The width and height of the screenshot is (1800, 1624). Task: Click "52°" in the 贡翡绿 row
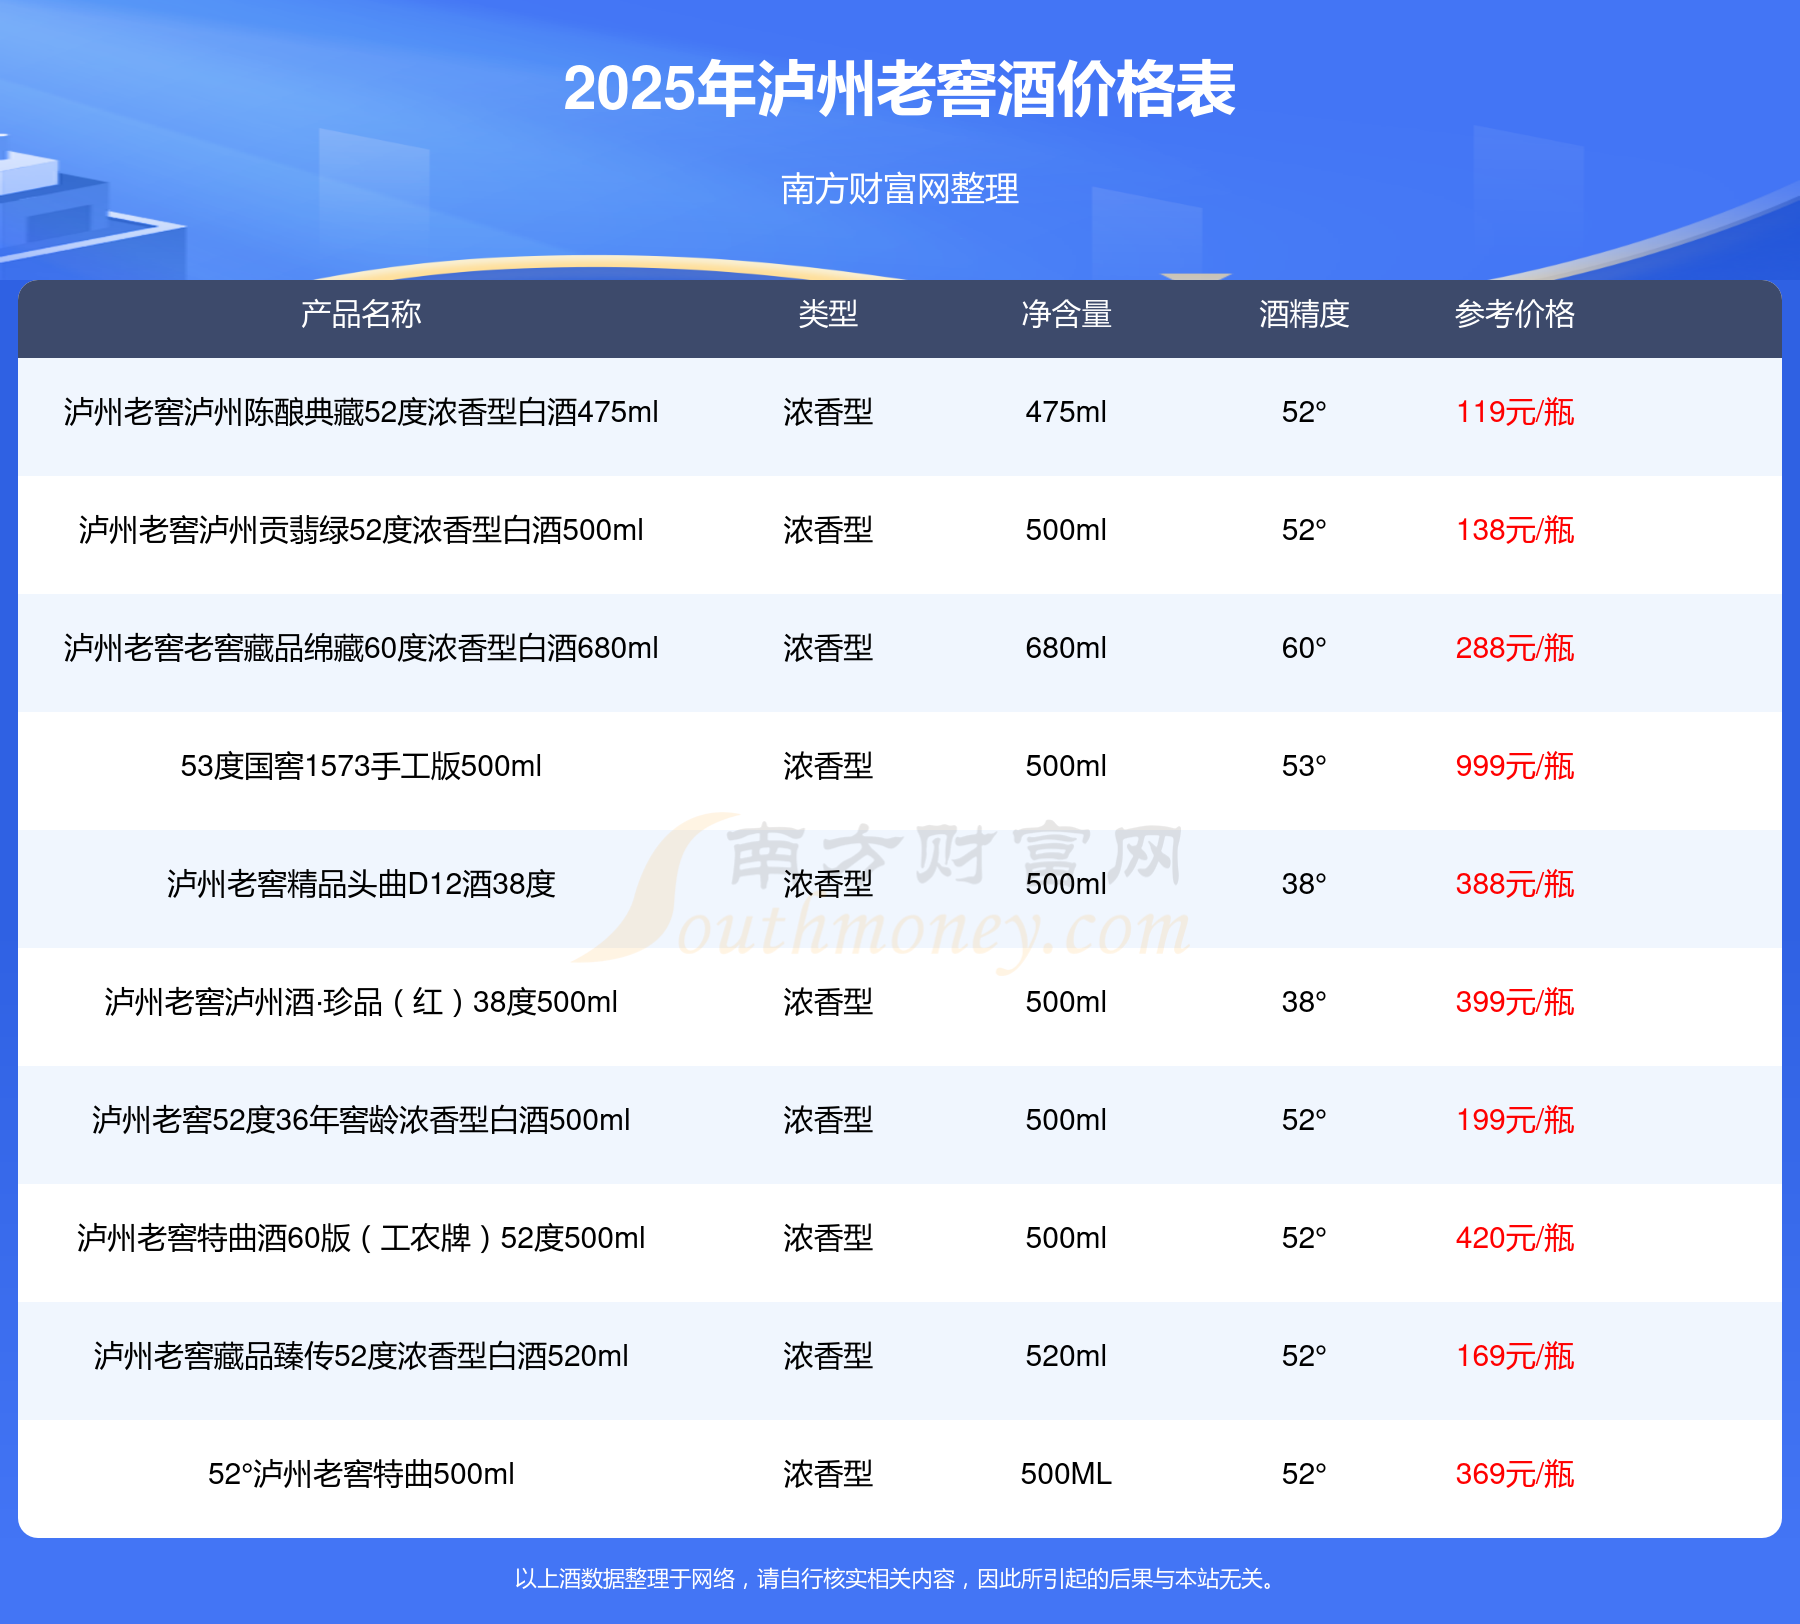click(x=1304, y=530)
